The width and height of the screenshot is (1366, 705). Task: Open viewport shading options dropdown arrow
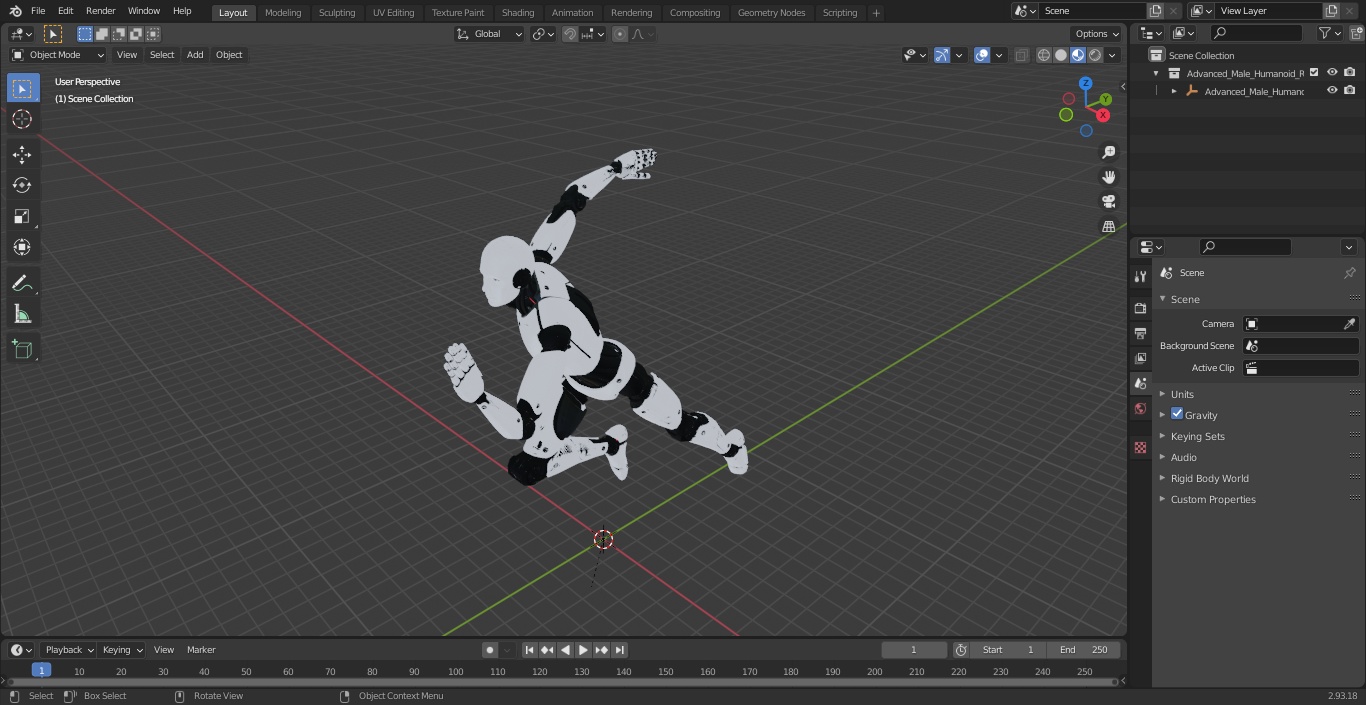coord(1112,55)
